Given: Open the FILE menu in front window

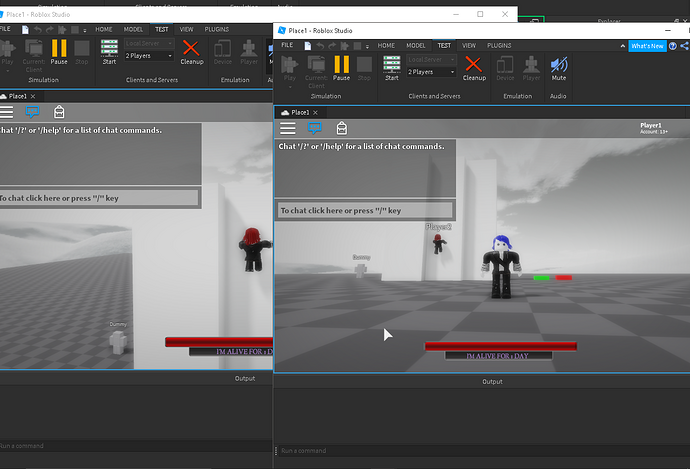Looking at the screenshot, I should point(287,45).
